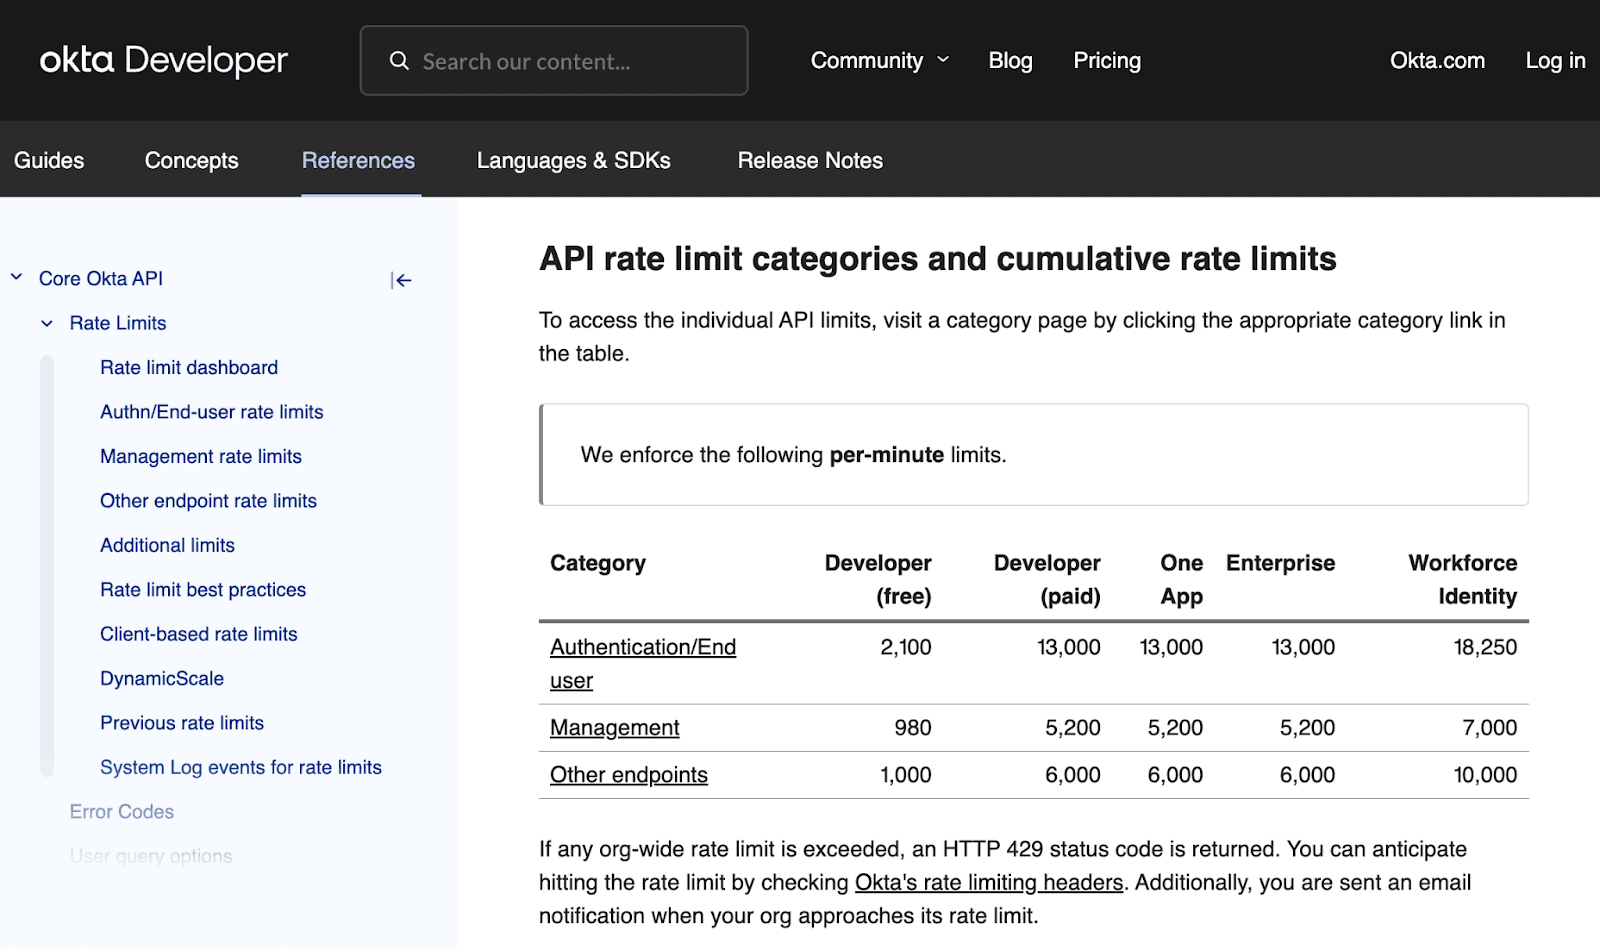The height and width of the screenshot is (948, 1600).
Task: Follow the Okta's rate limiting headers link
Action: click(987, 882)
